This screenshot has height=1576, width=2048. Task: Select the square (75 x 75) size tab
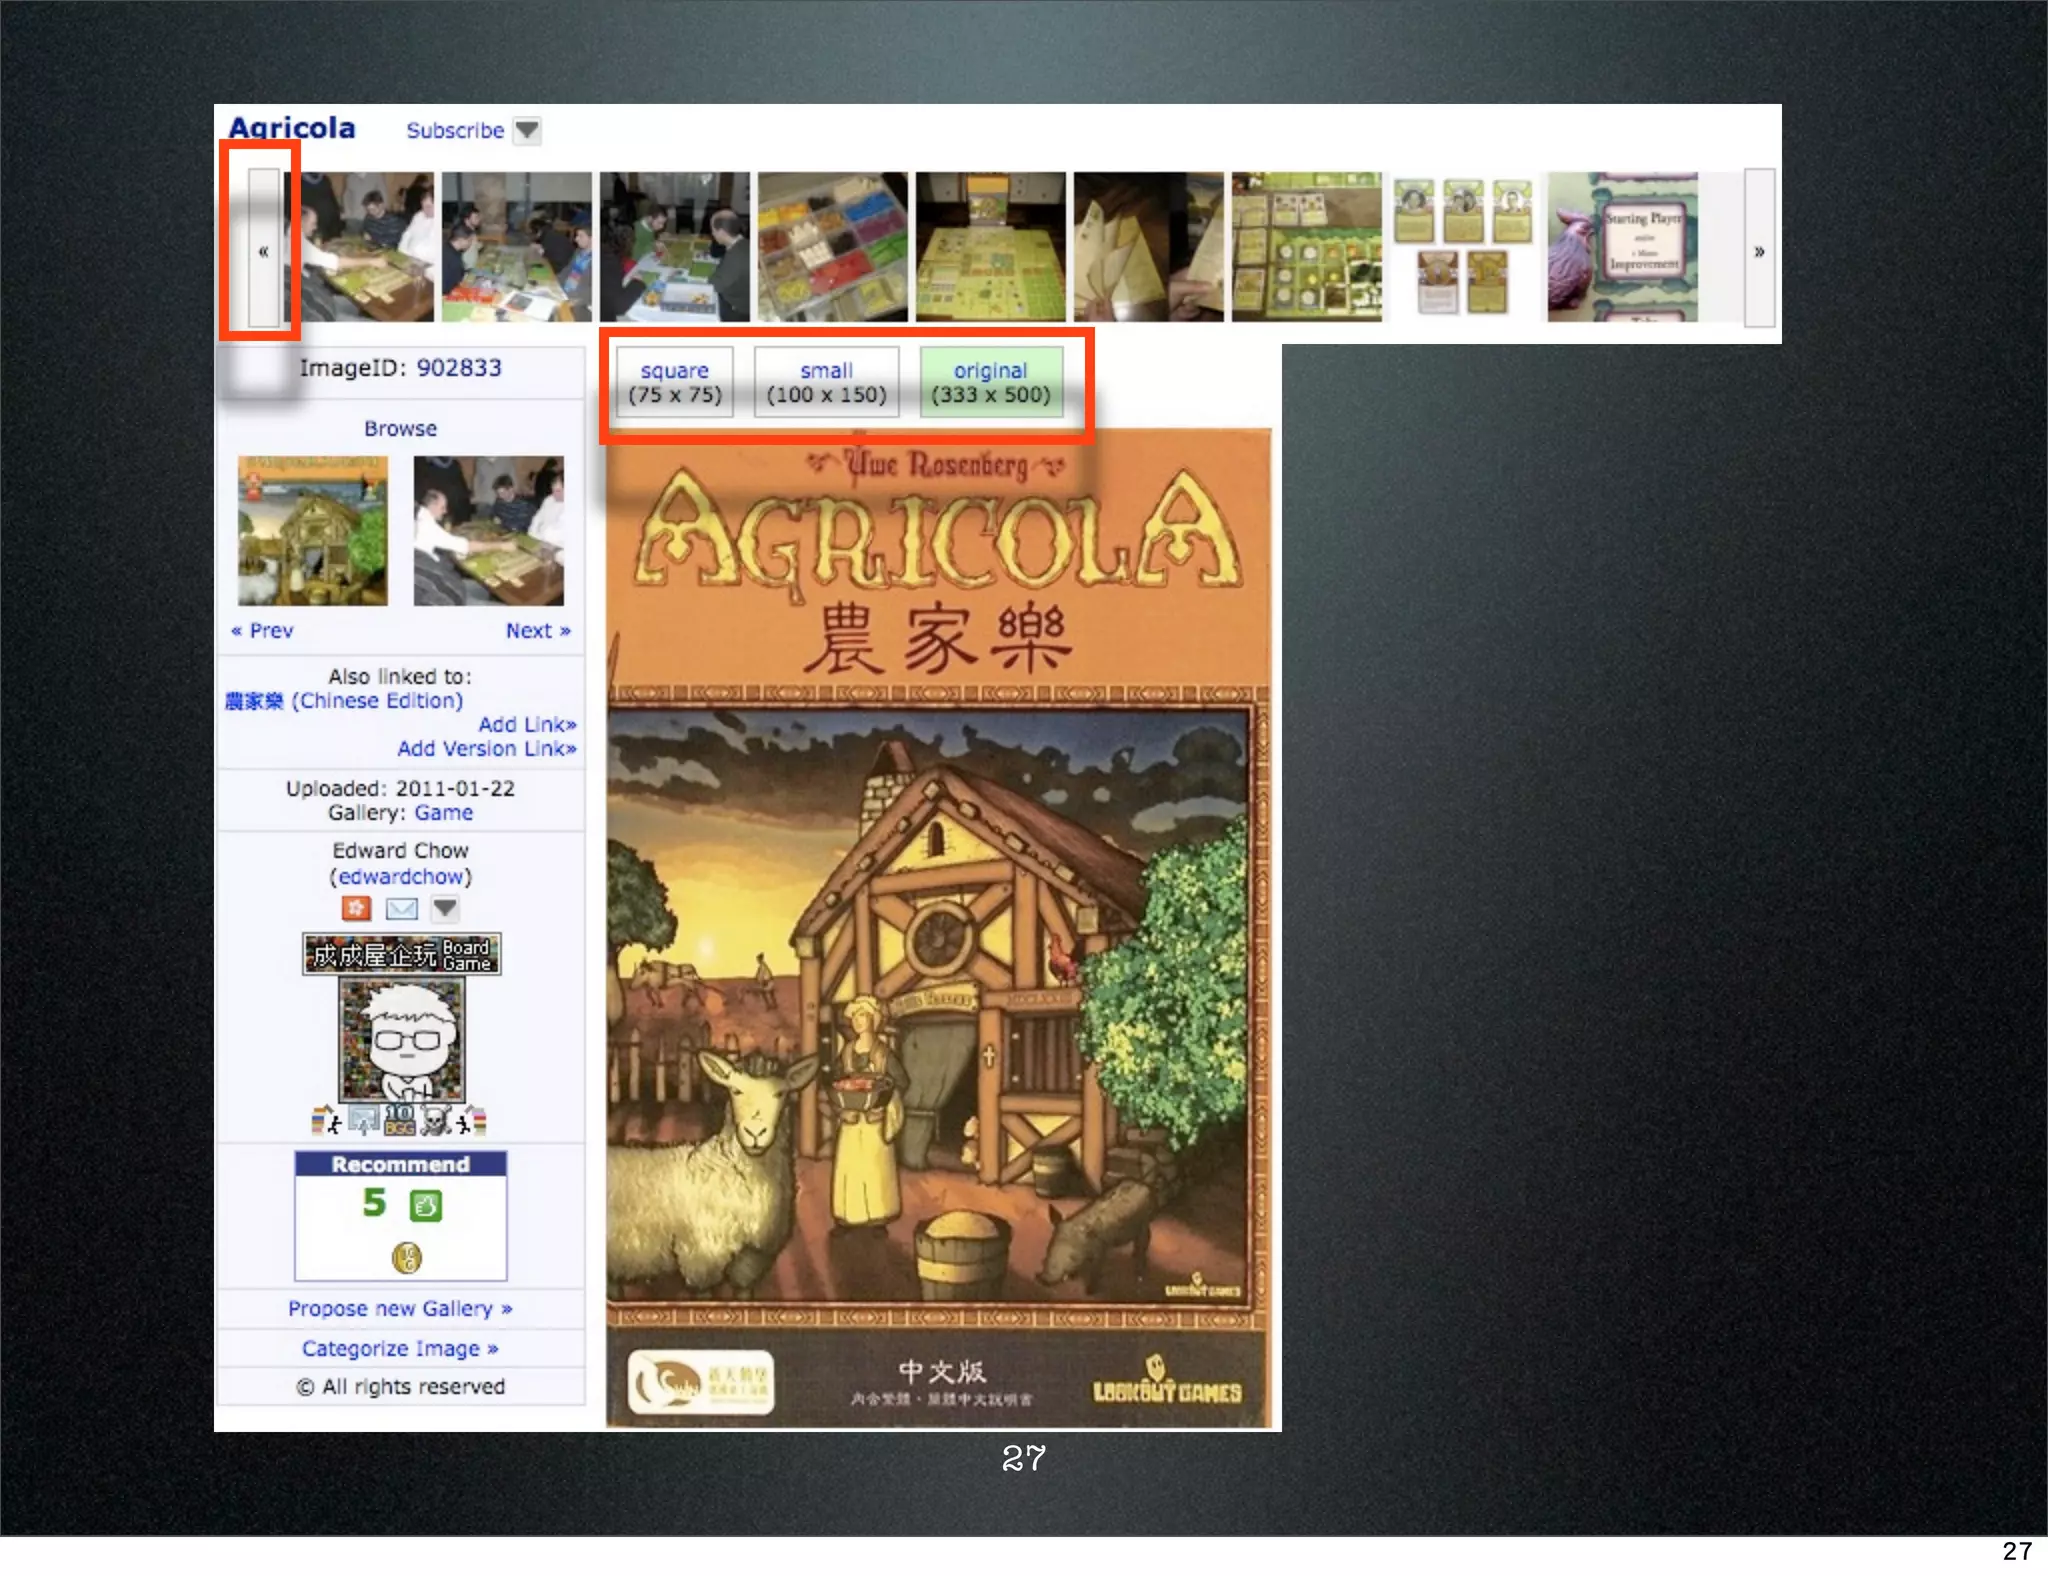(x=675, y=382)
